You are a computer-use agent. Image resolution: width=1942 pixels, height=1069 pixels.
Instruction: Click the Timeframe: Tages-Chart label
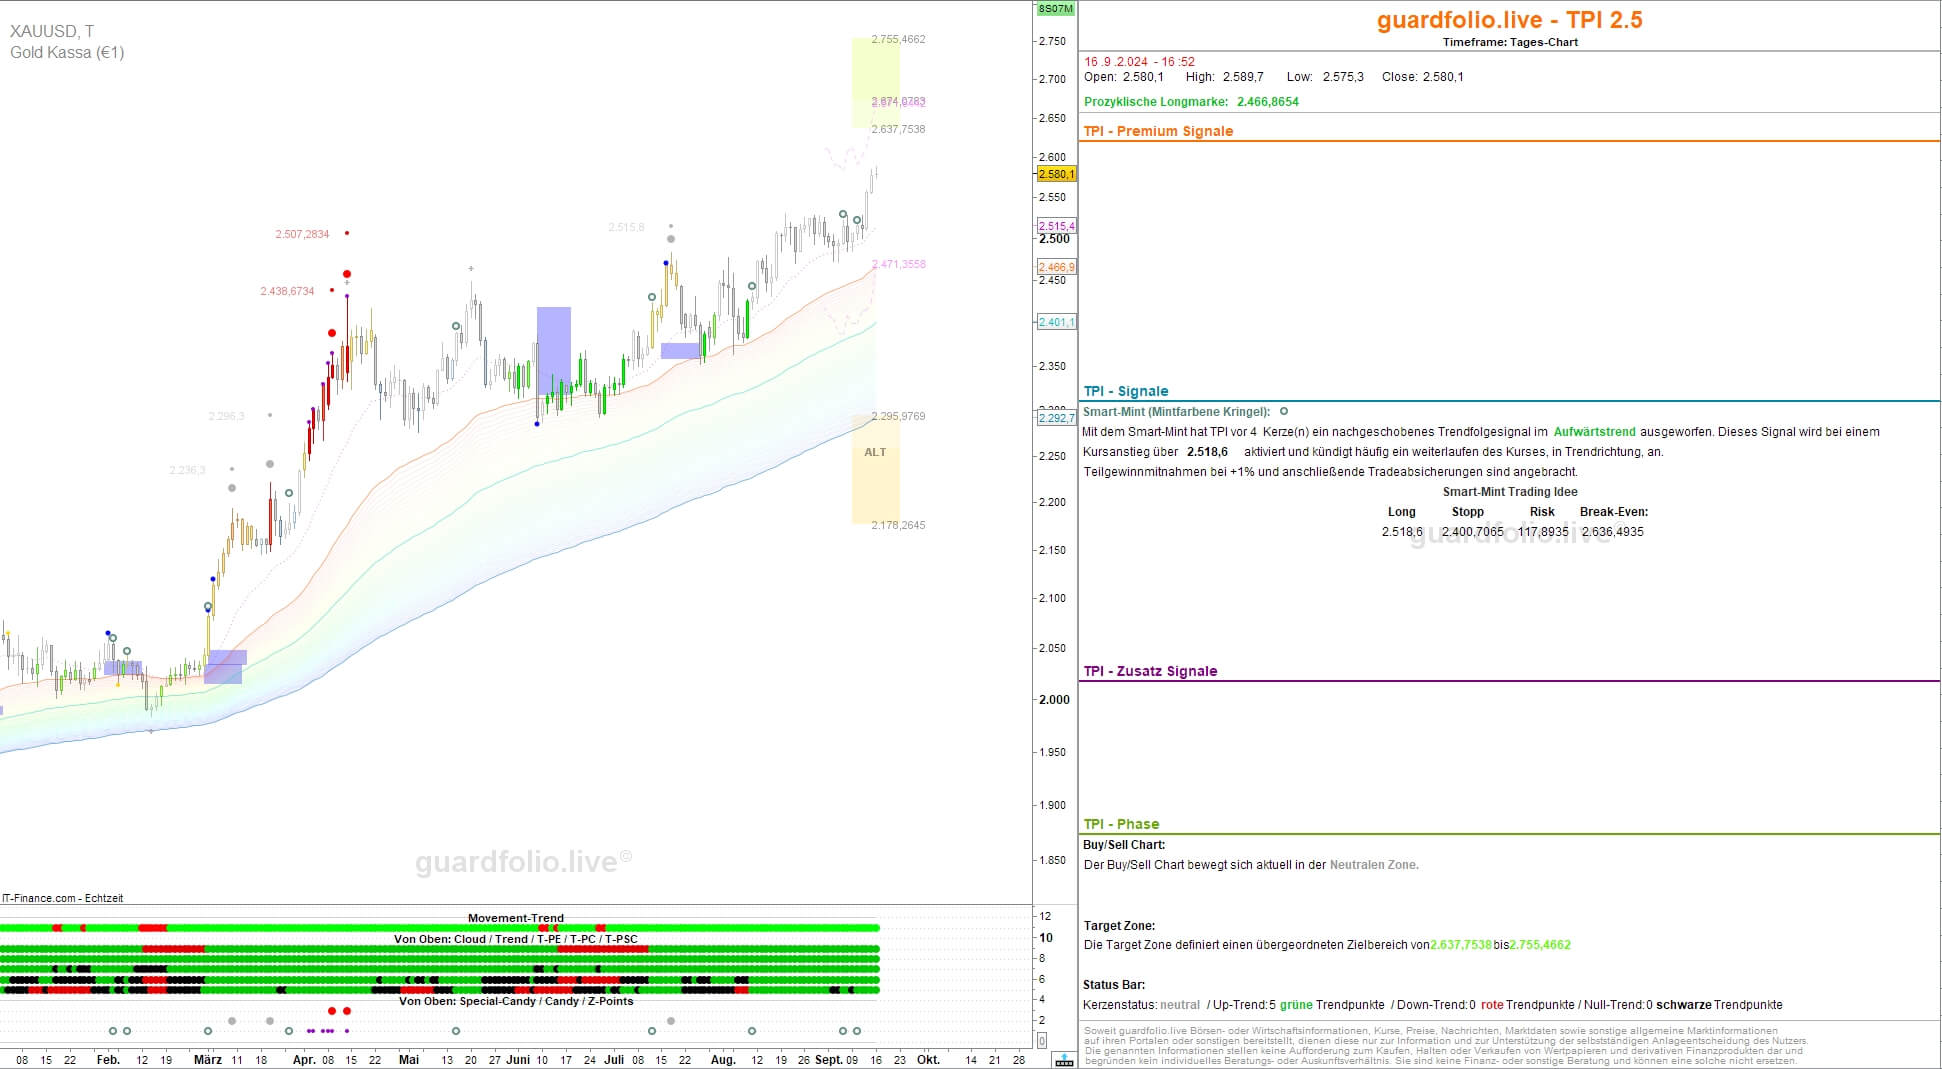click(1510, 42)
